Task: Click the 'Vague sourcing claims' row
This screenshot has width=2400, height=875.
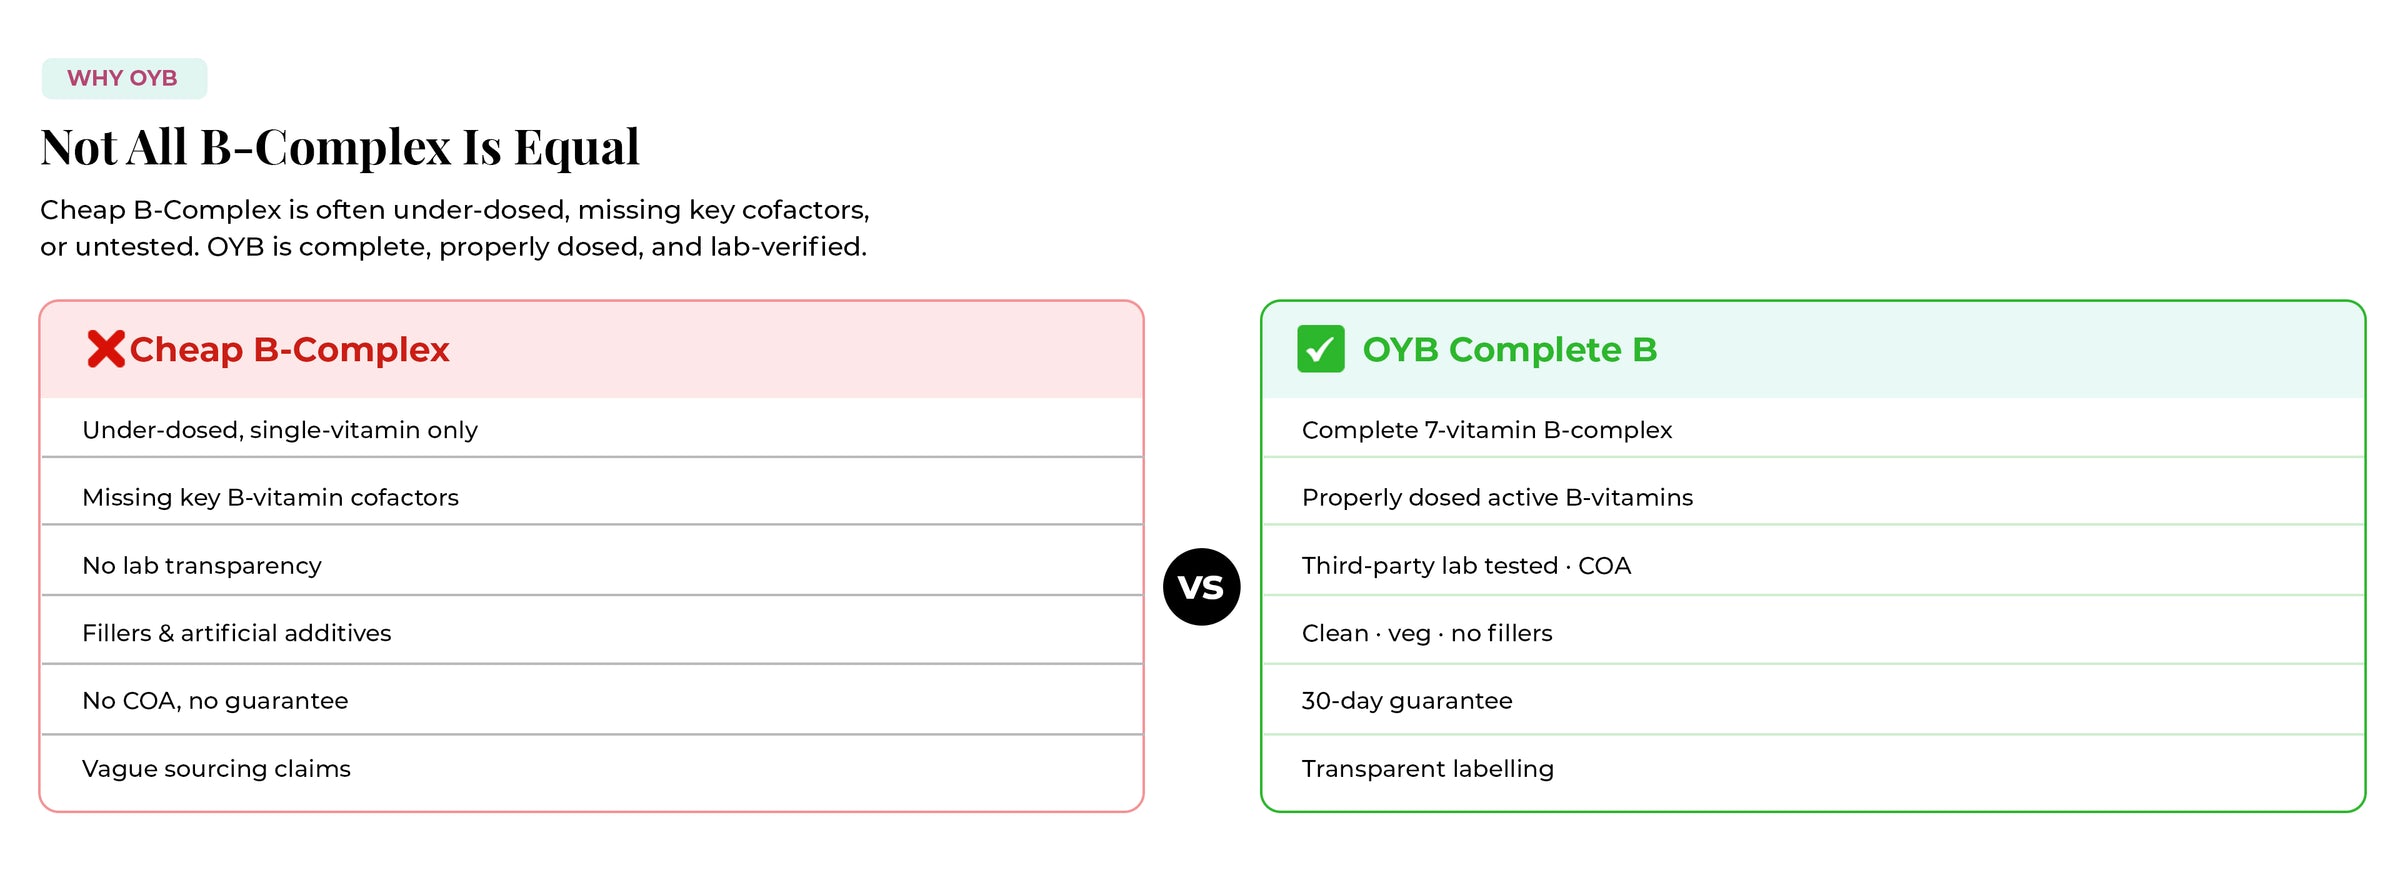Action: click(592, 768)
